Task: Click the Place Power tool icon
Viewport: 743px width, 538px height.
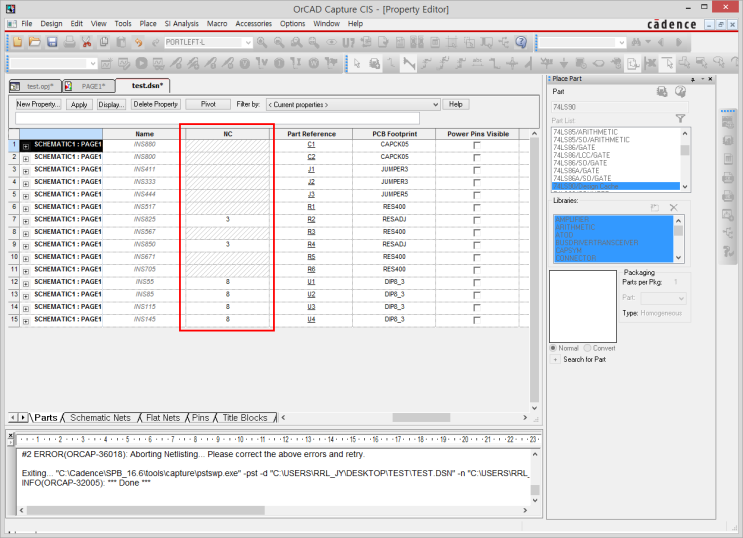Action: (x=546, y=63)
